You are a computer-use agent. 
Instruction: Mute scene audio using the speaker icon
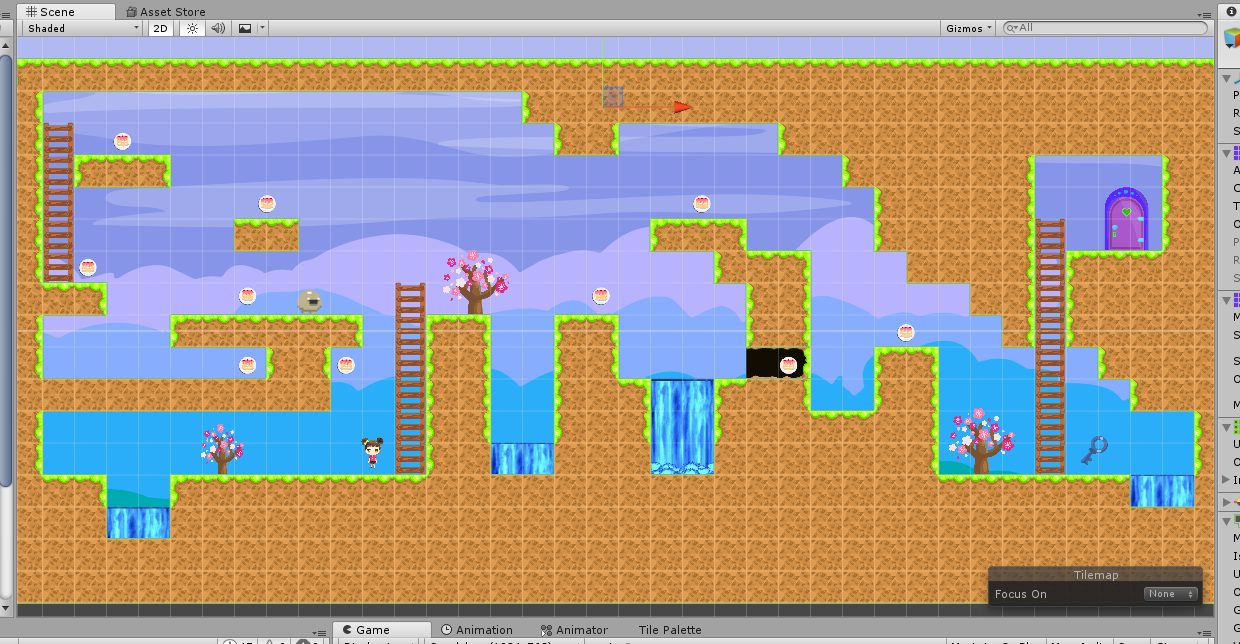click(x=217, y=28)
